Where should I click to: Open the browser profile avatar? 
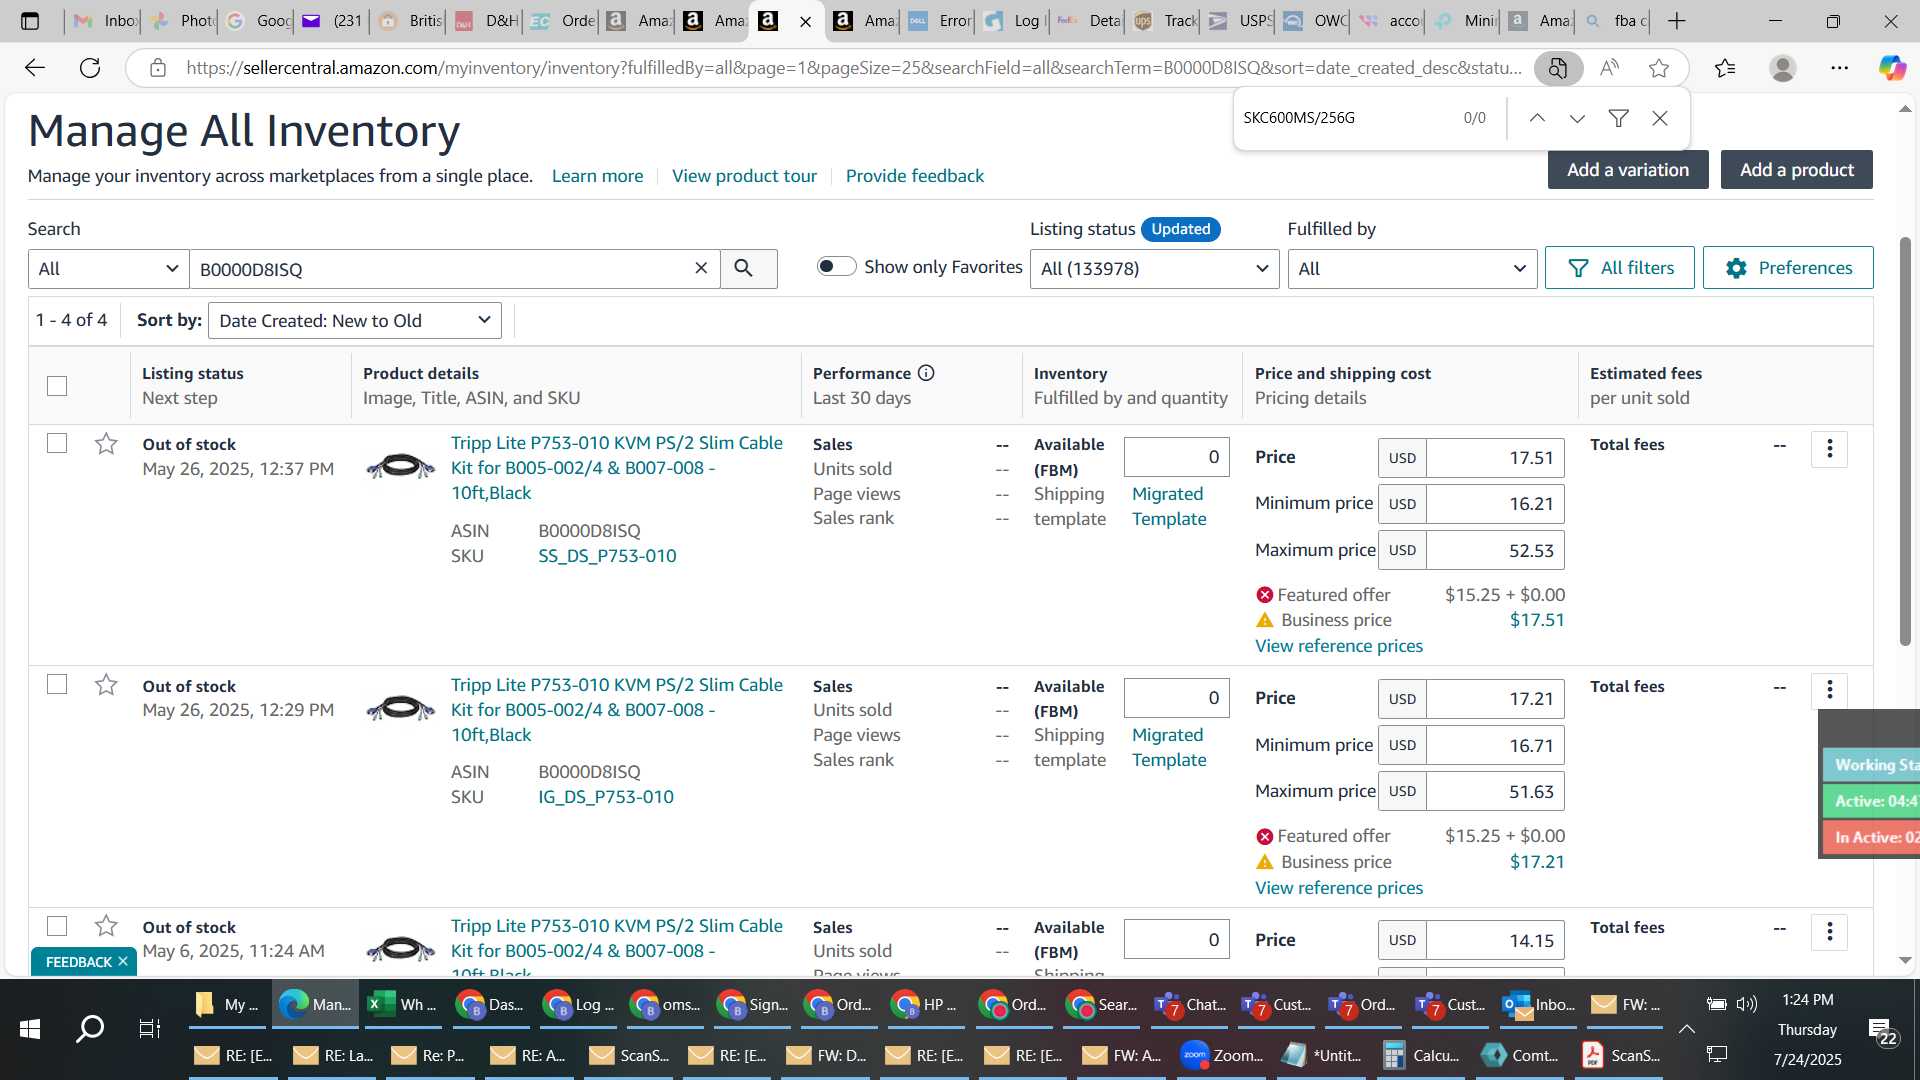(1783, 68)
